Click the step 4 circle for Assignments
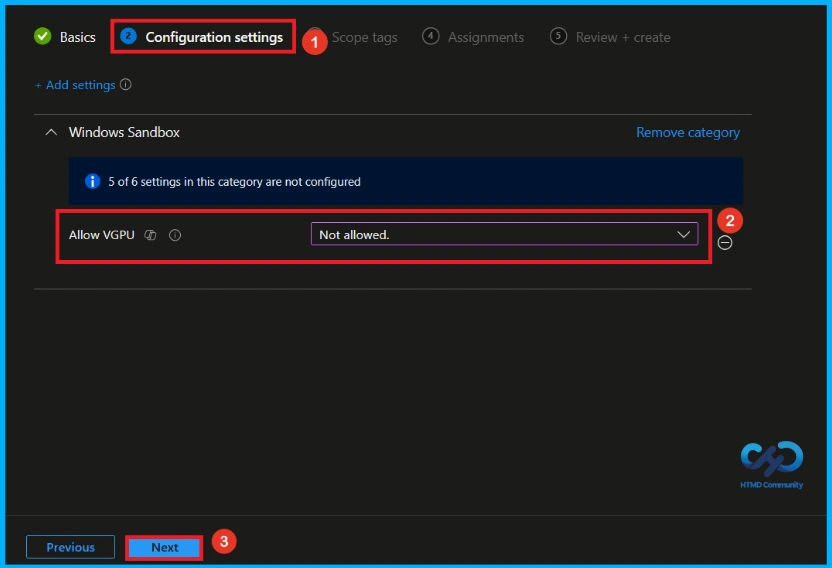 coord(430,36)
